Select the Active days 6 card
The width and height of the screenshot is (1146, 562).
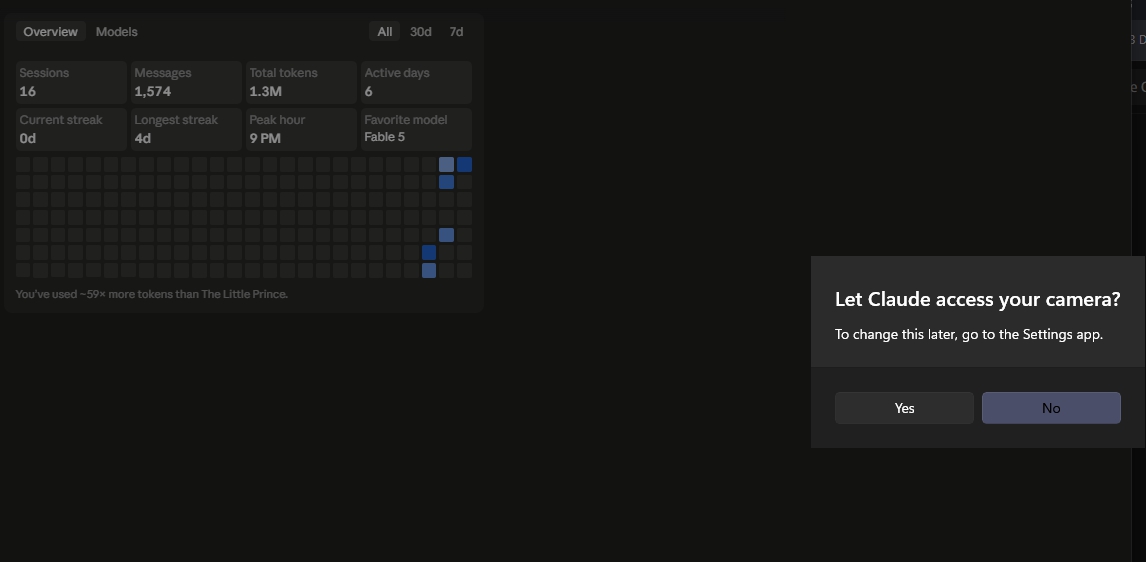tap(417, 82)
